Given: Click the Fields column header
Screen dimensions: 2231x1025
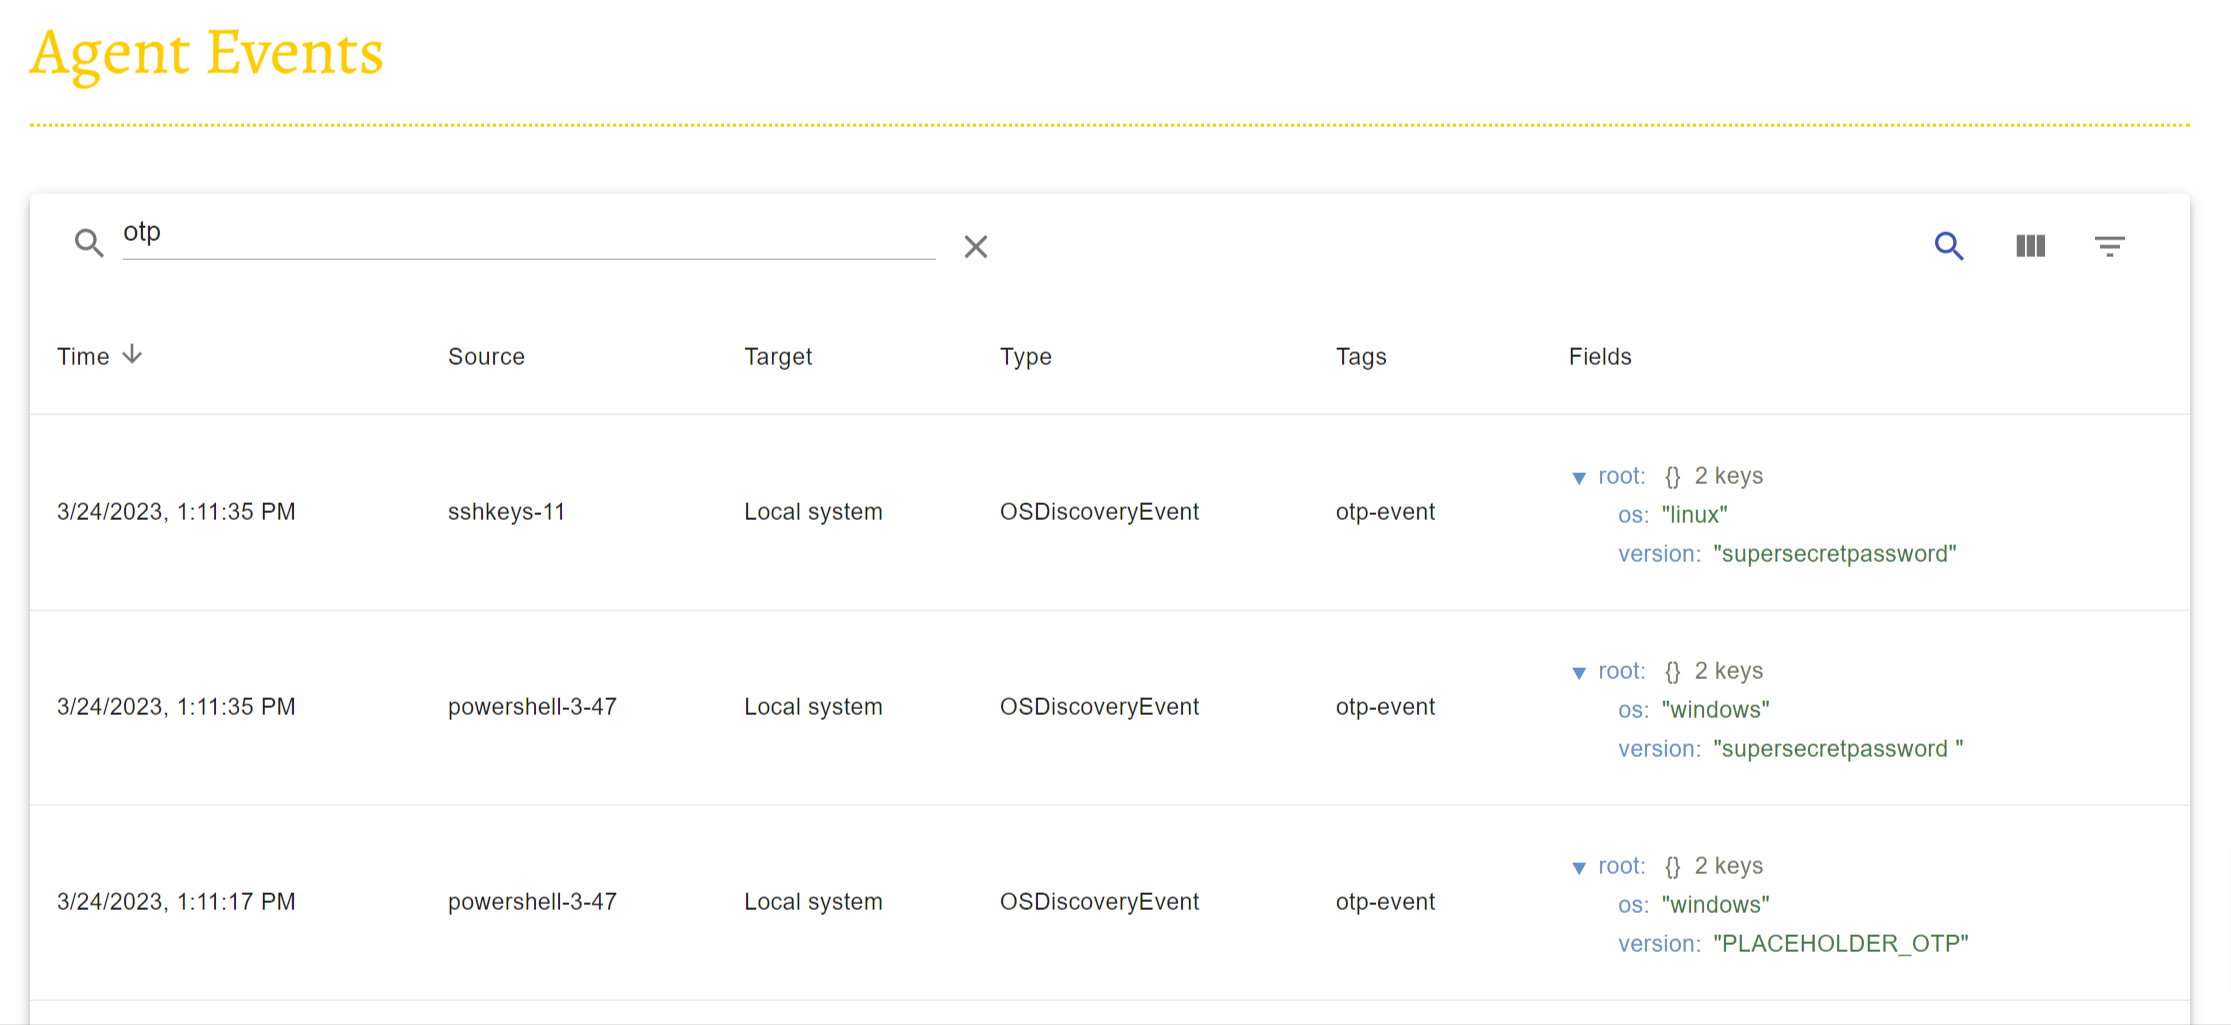Looking at the screenshot, I should (1600, 357).
